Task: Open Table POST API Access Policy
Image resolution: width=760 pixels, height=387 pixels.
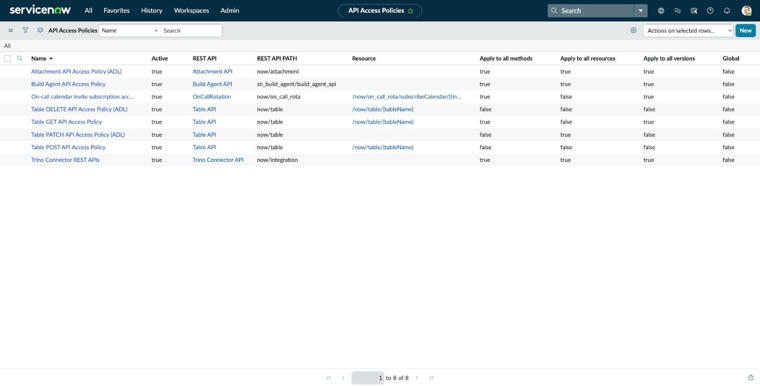Action: pos(68,147)
